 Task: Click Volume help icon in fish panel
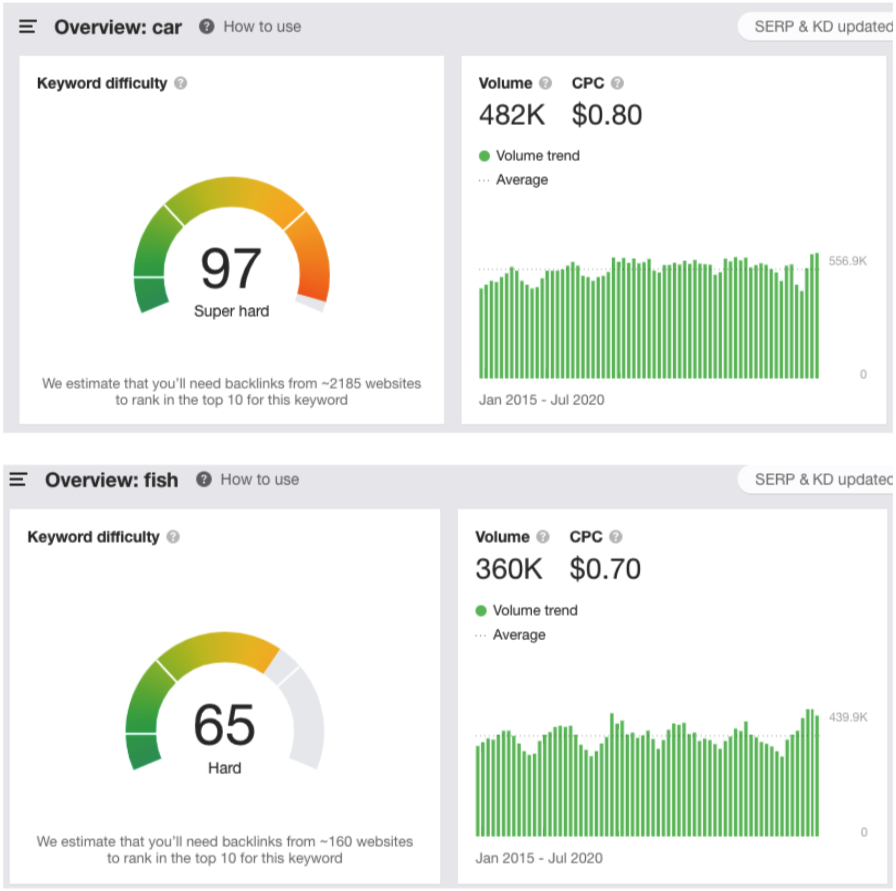pos(543,537)
